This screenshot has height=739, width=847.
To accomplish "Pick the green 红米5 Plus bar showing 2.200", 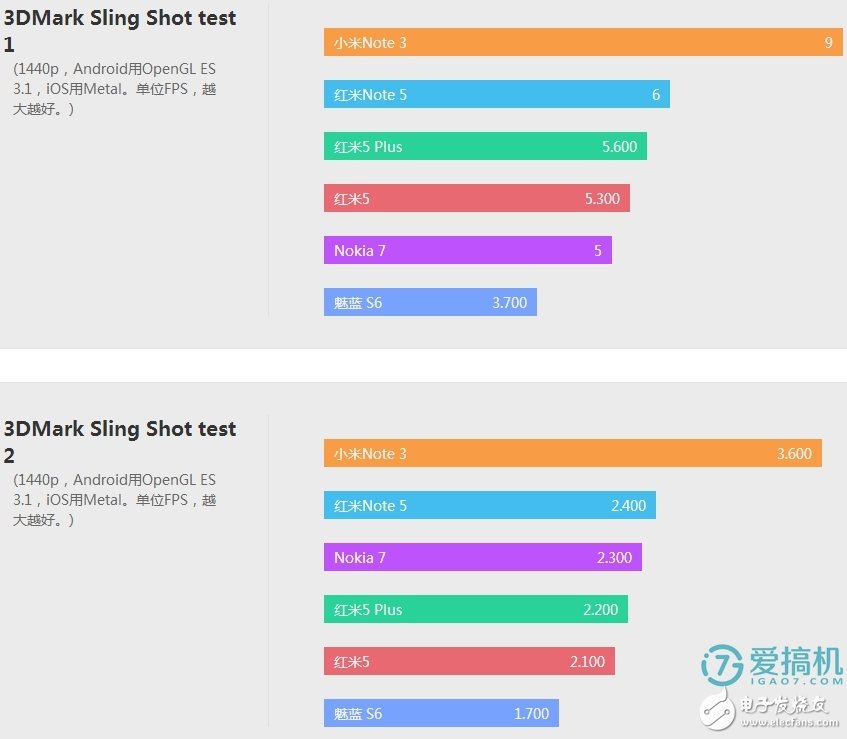I will pos(475,609).
